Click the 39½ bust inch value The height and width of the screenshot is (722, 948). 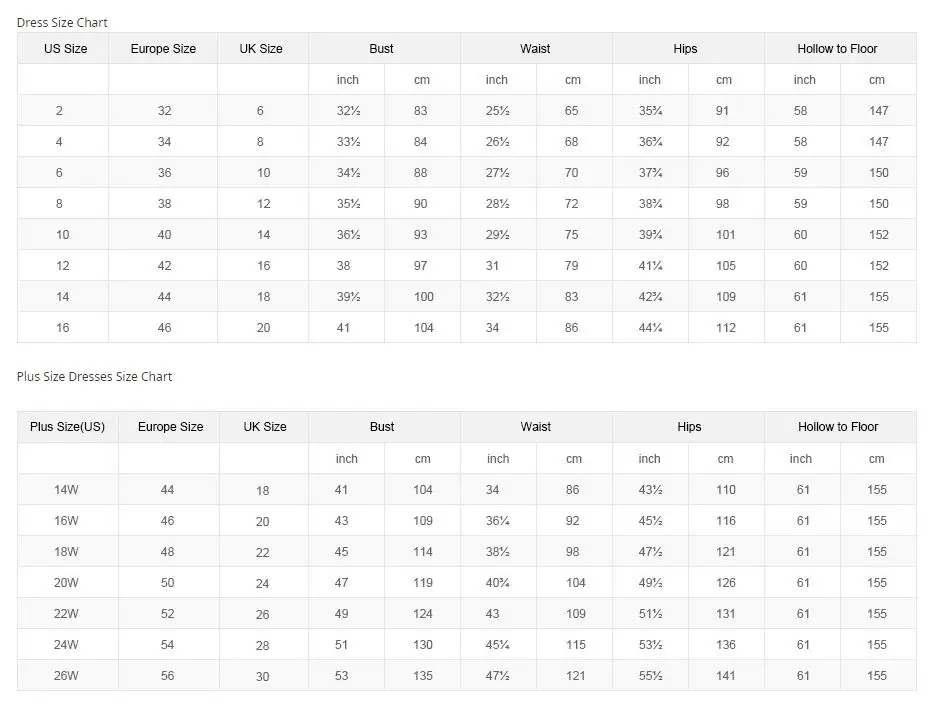pyautogui.click(x=348, y=297)
